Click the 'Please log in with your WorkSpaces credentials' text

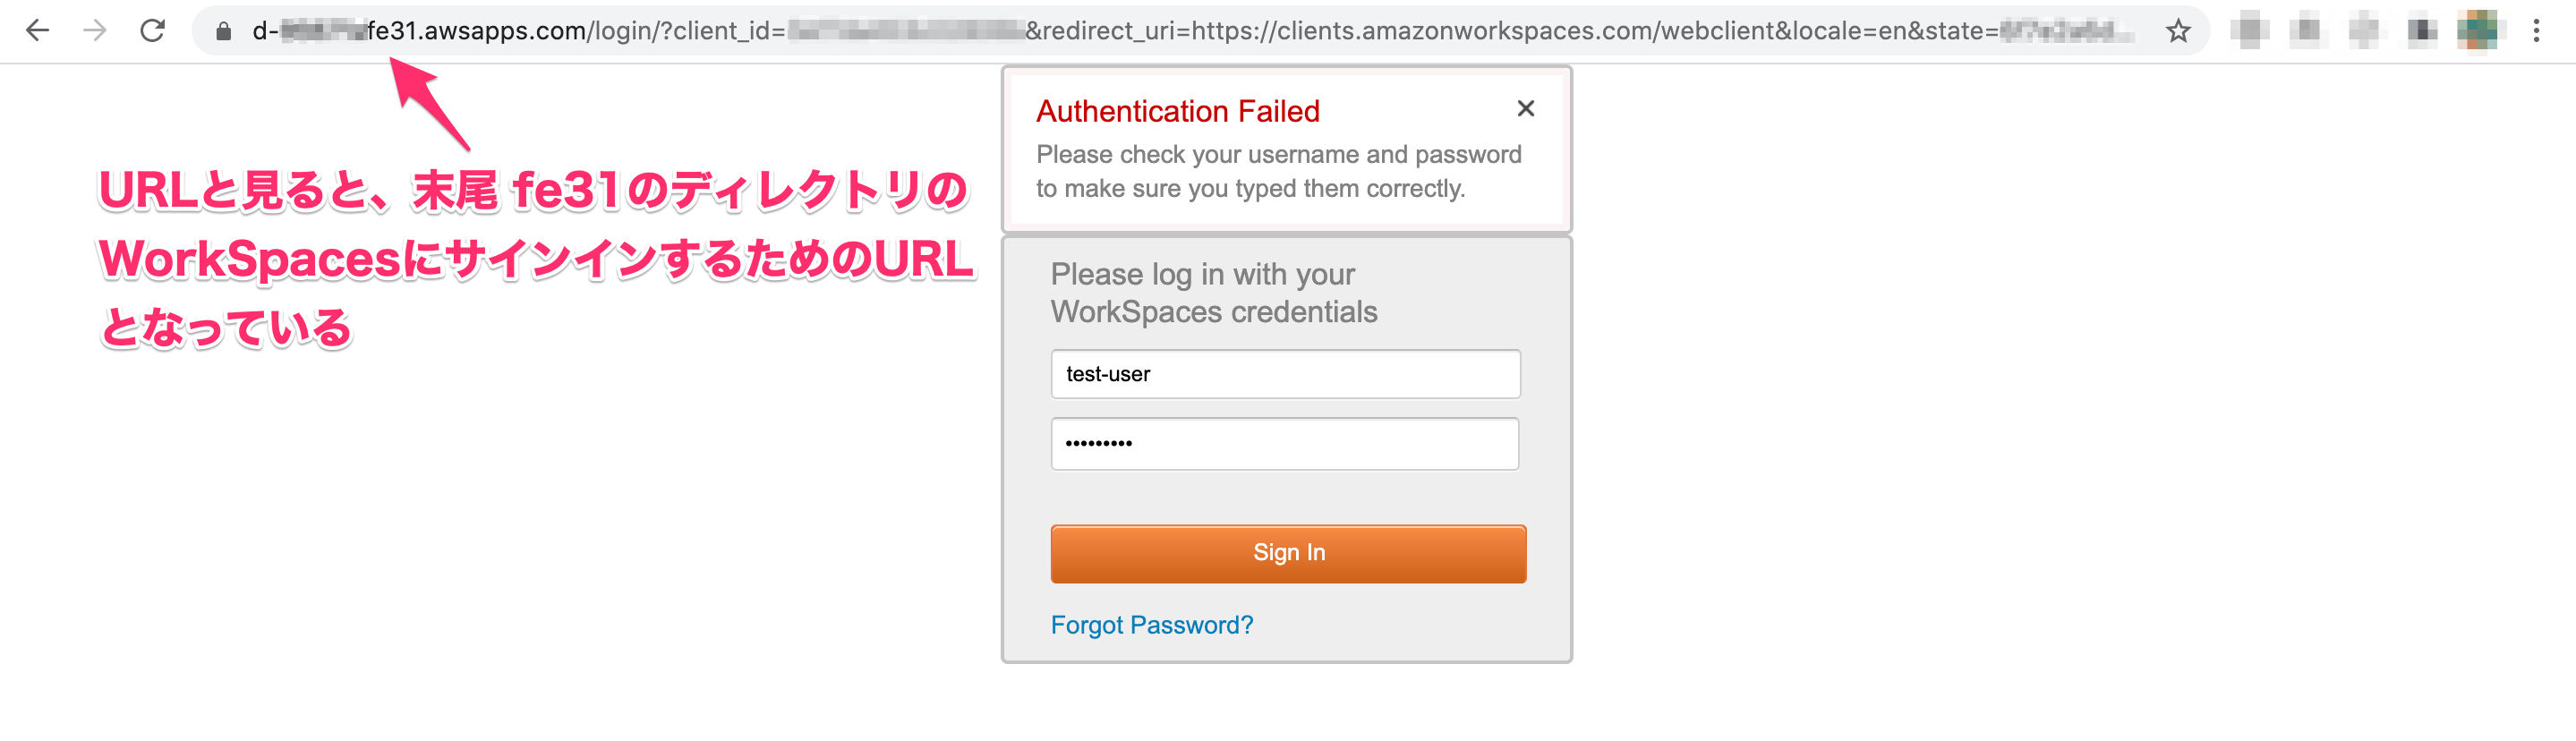pyautogui.click(x=1213, y=293)
